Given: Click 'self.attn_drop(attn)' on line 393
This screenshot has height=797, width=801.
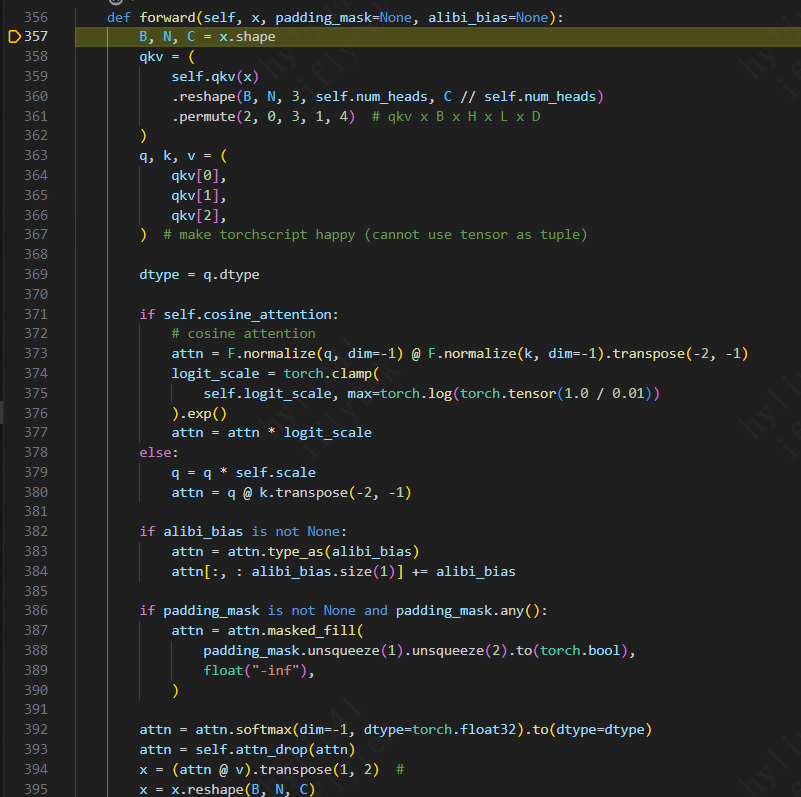Looking at the screenshot, I should pyautogui.click(x=275, y=749).
